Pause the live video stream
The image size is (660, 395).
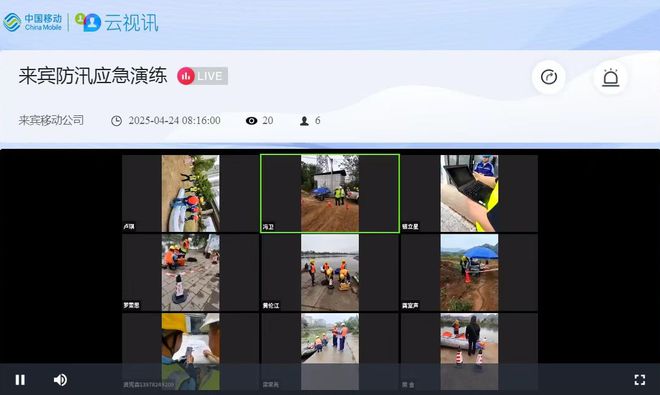pyautogui.click(x=20, y=380)
